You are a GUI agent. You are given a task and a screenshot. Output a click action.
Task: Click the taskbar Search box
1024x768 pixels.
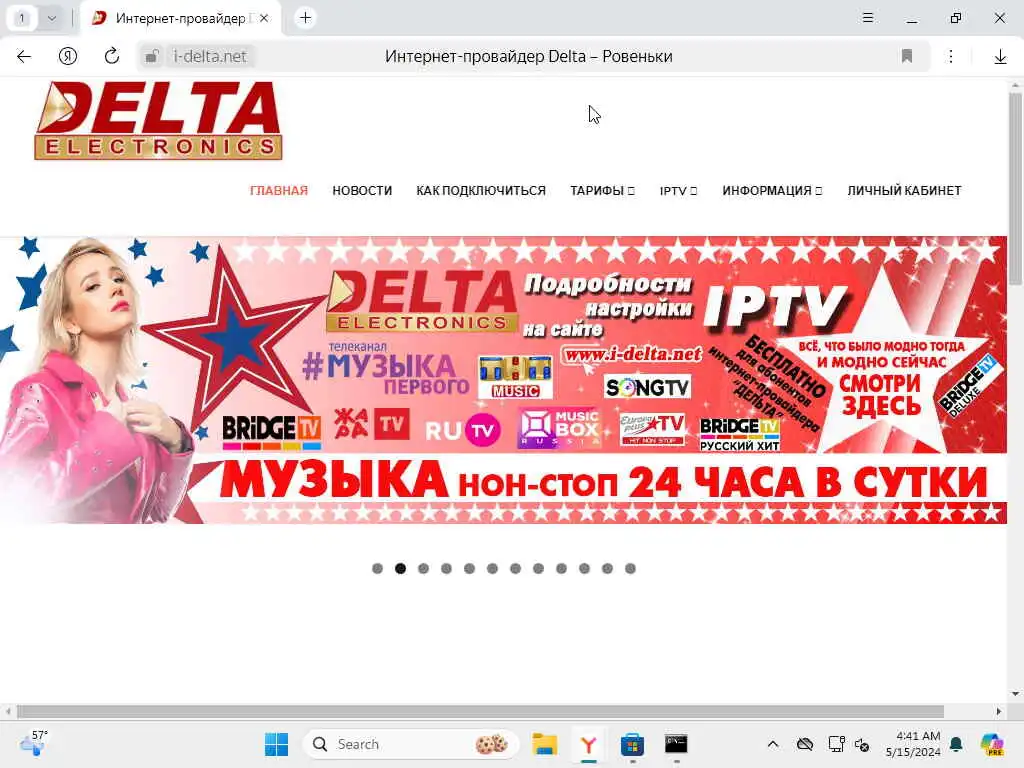click(x=410, y=744)
